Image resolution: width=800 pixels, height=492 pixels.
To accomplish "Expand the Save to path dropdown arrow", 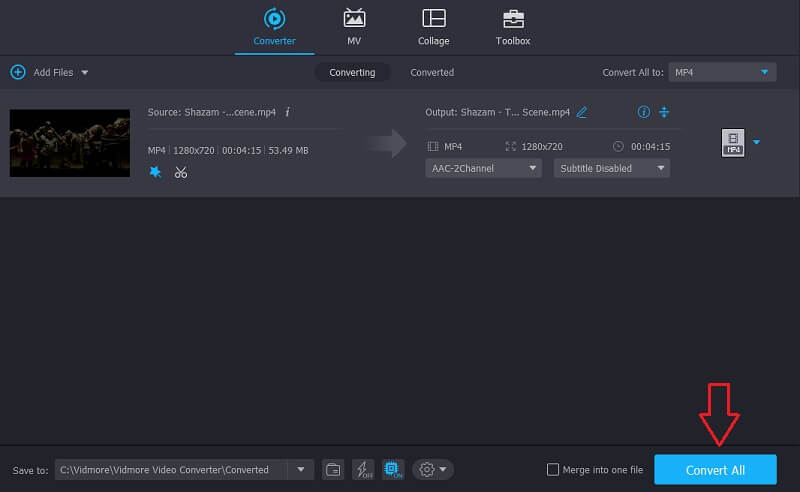I will (301, 469).
